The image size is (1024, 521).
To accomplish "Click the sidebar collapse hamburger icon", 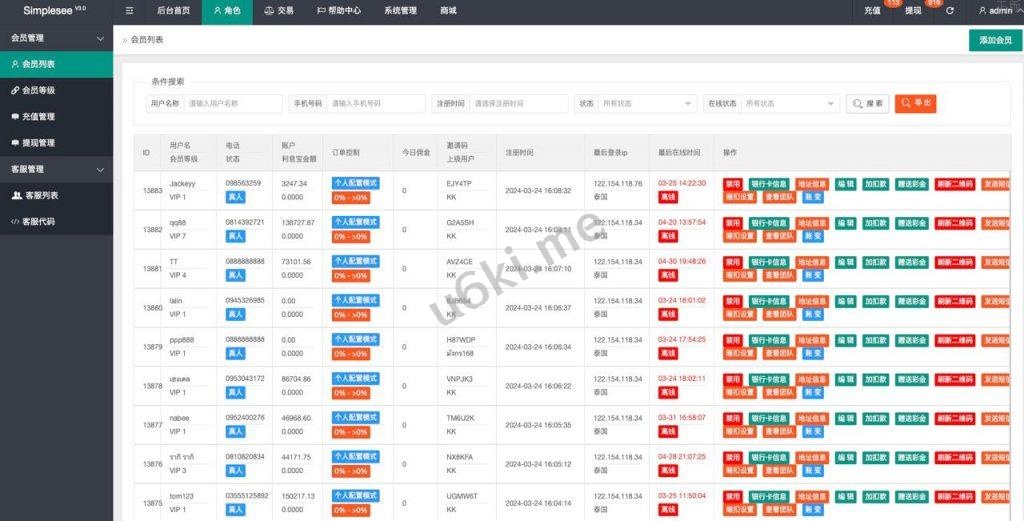I will [x=130, y=11].
